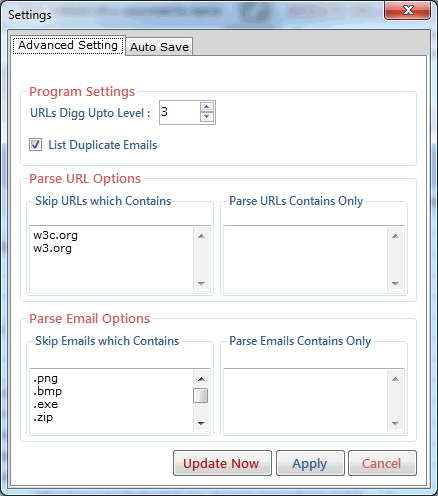Select w3.org in Skip URLs list
Image resolution: width=438 pixels, height=496 pixels.
(52, 249)
